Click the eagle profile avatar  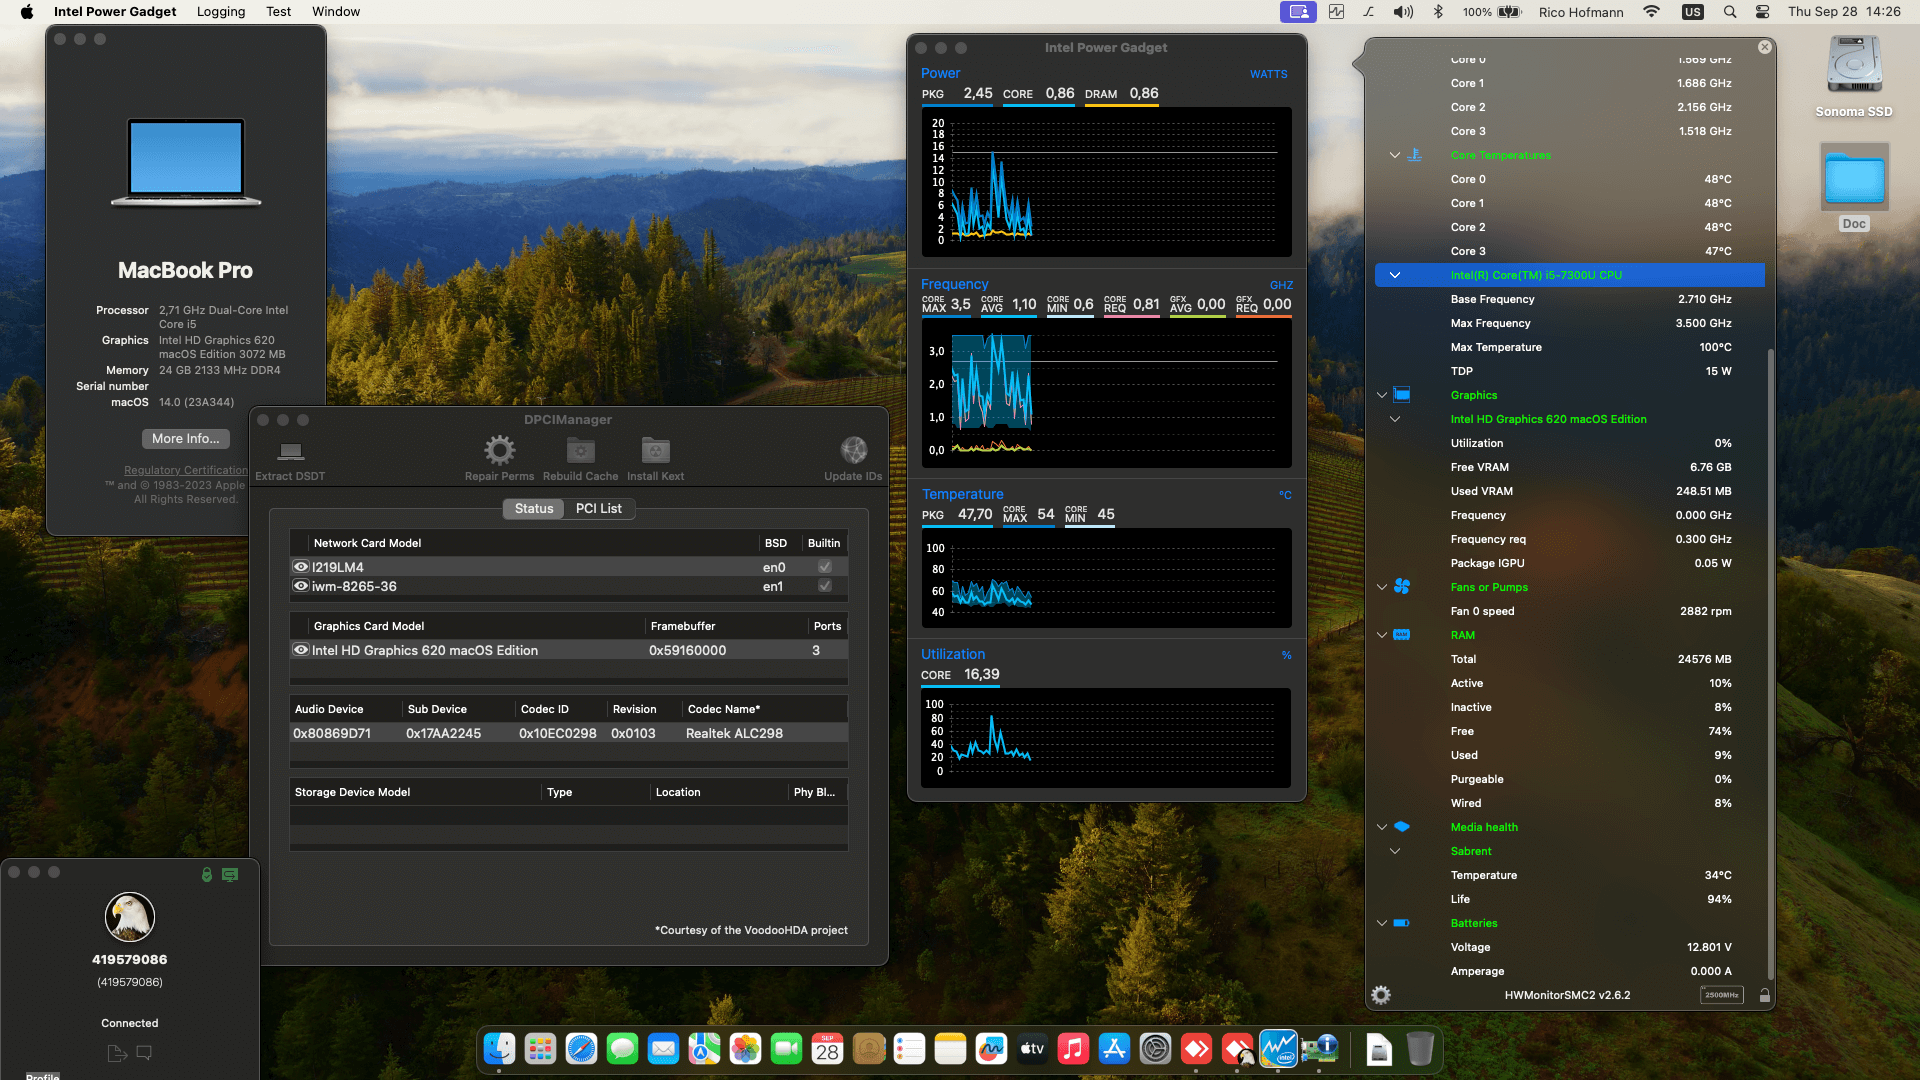click(130, 917)
